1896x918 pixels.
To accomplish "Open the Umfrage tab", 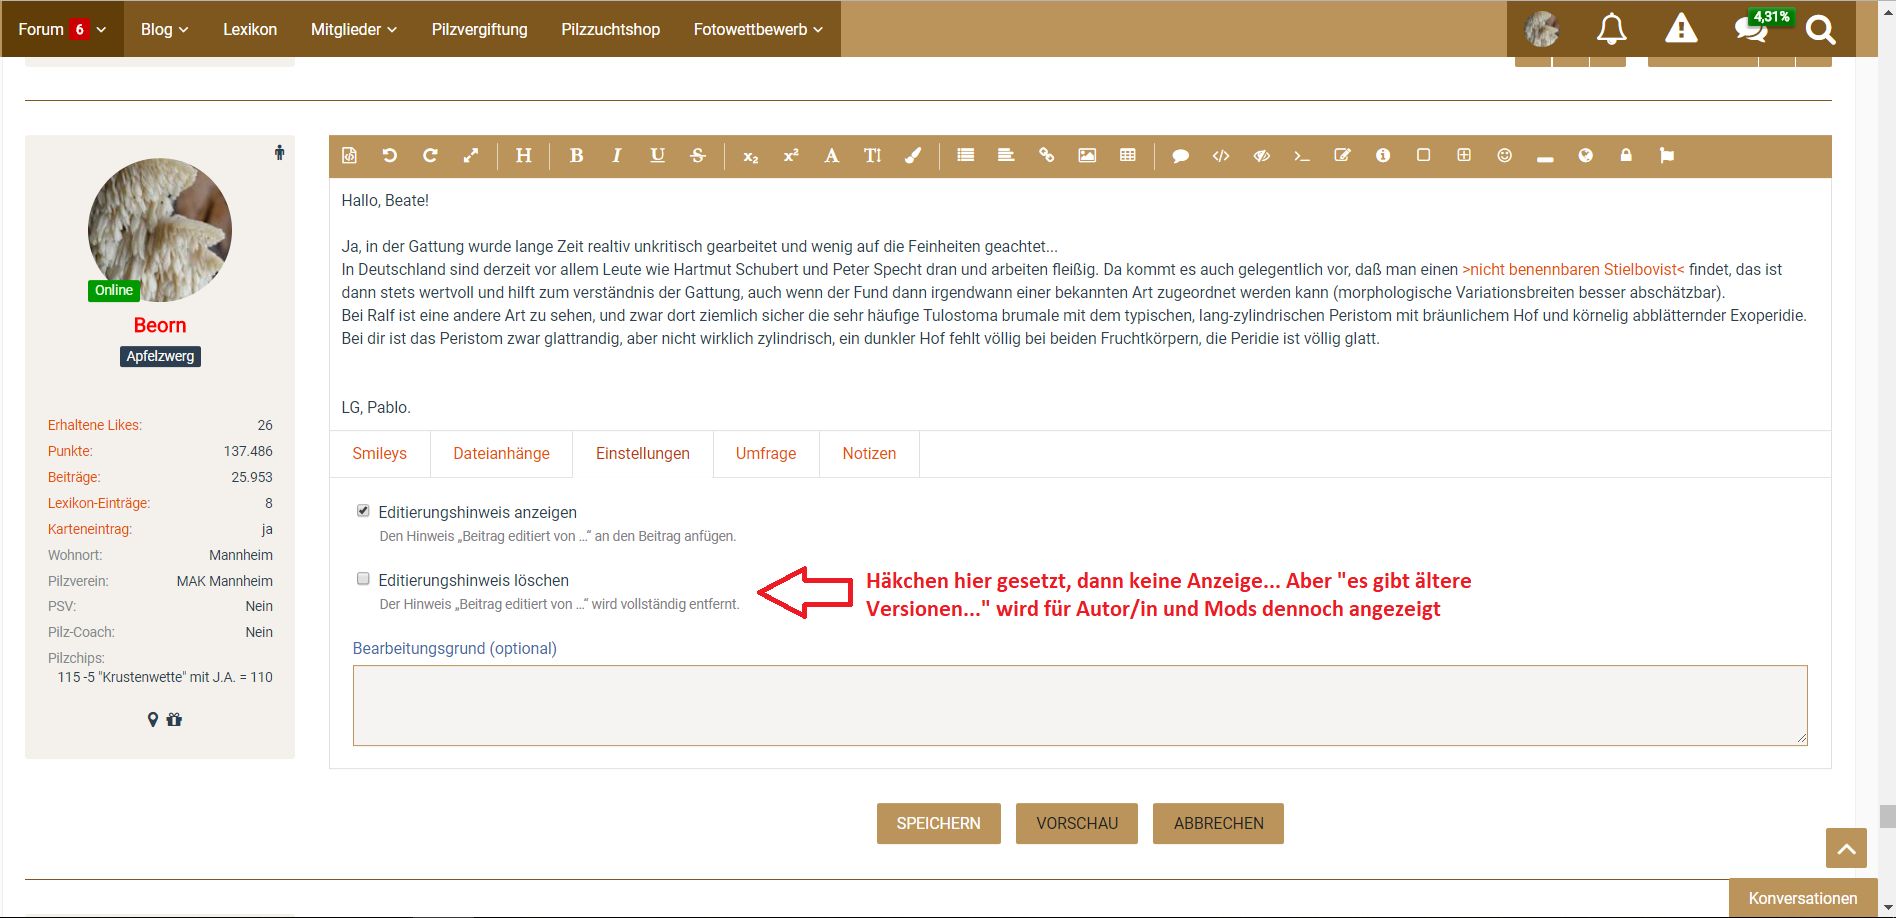I will (766, 454).
